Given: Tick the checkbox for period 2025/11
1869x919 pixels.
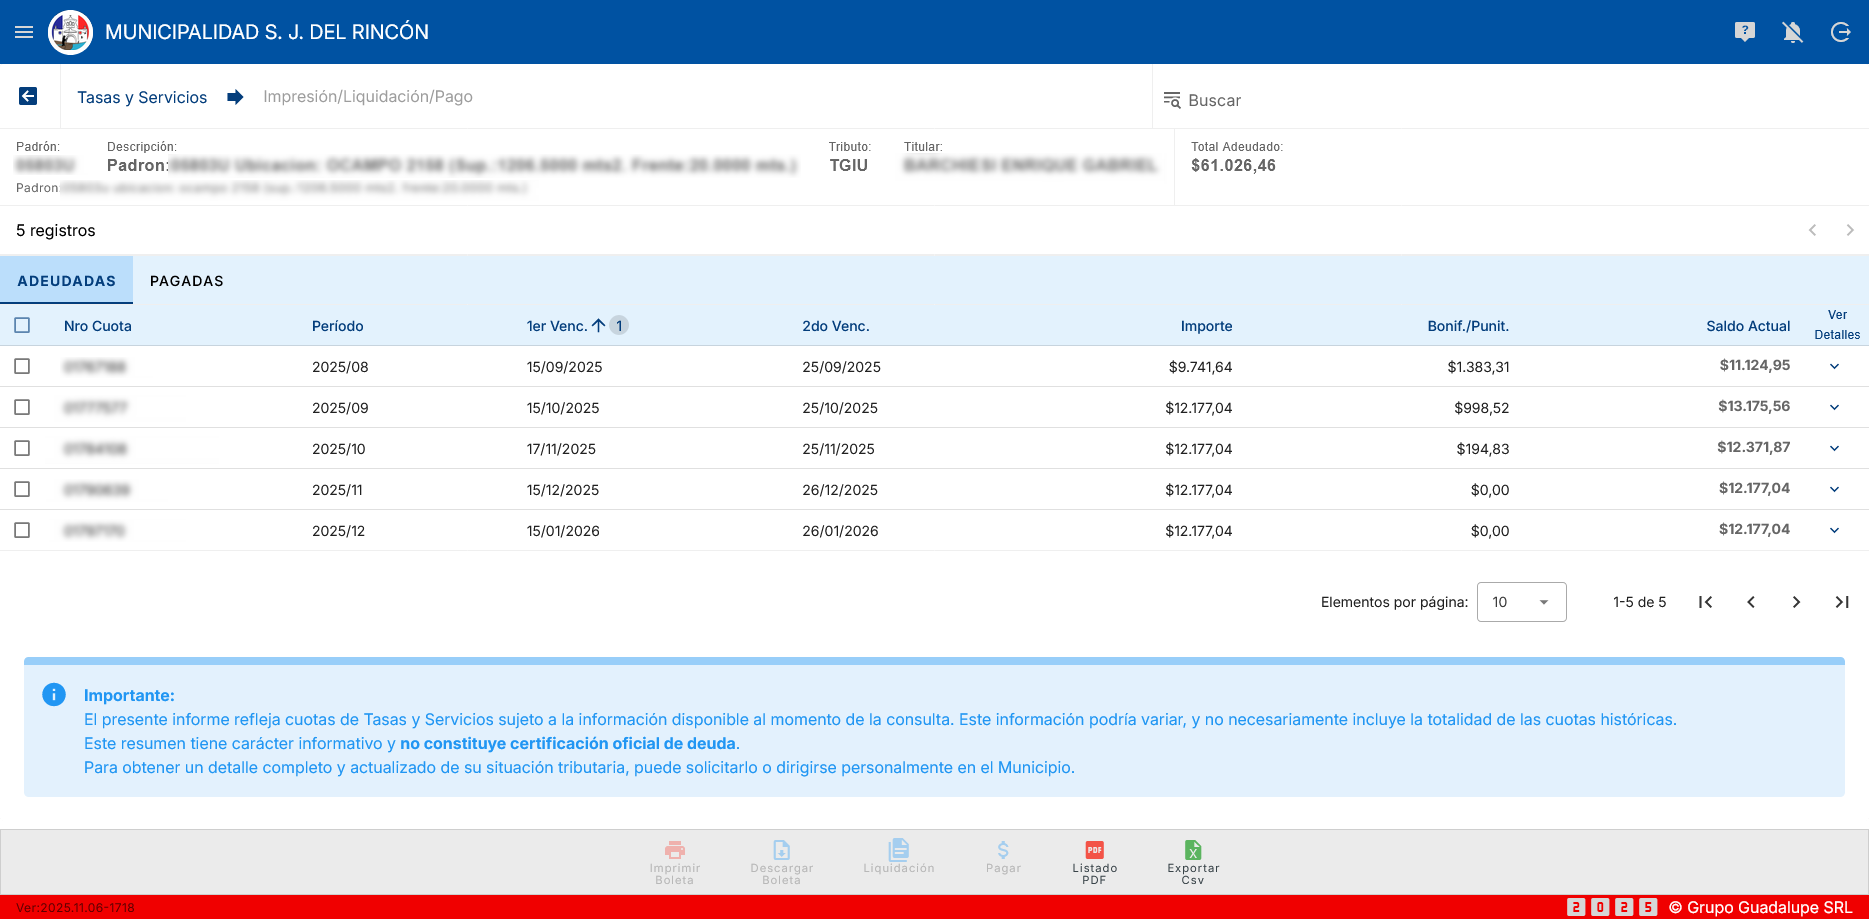Looking at the screenshot, I should pos(22,489).
